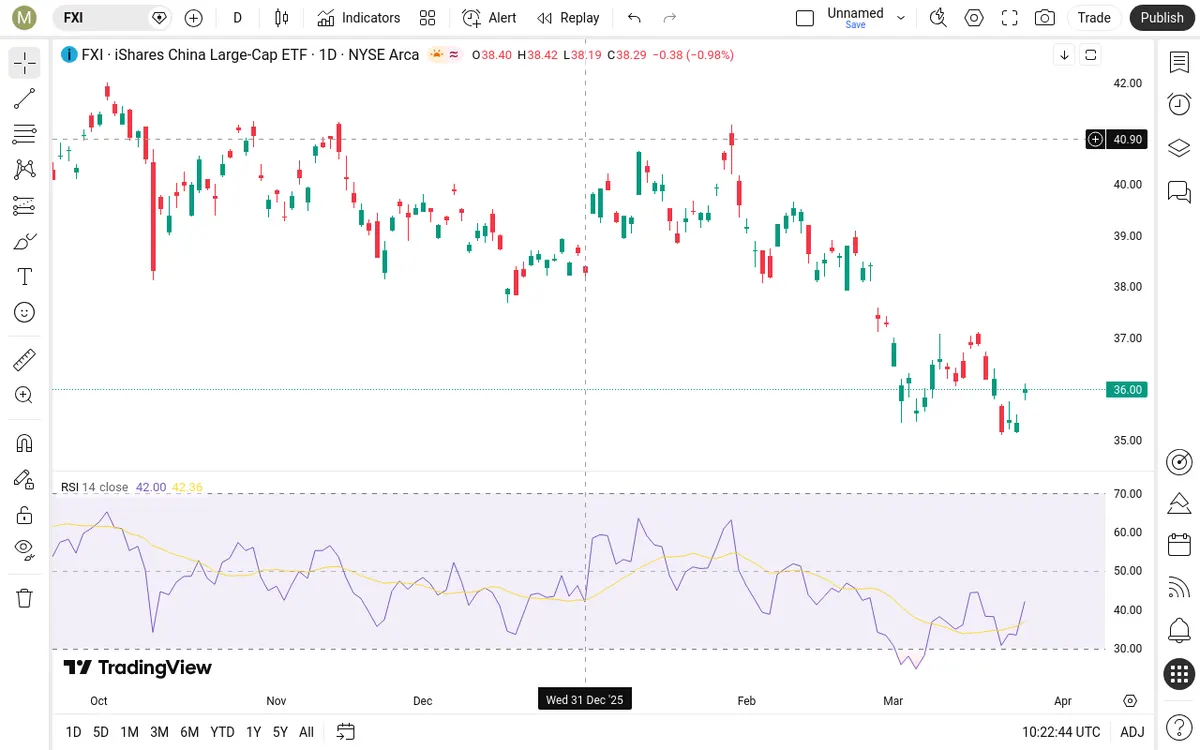Open the Indicators dialog
Viewport: 1200px width, 750px height.
[x=358, y=17]
